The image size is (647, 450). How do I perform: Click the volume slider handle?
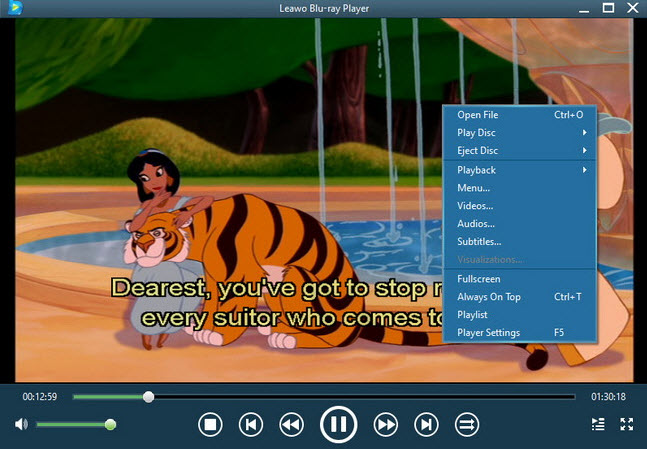[x=110, y=424]
